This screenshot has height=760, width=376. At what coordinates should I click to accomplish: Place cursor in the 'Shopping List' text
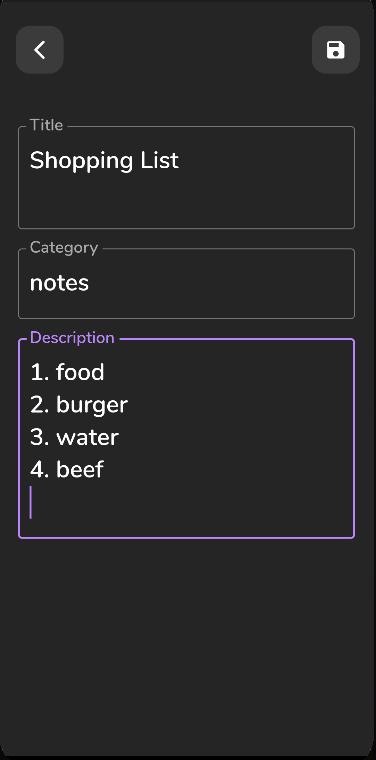104,160
